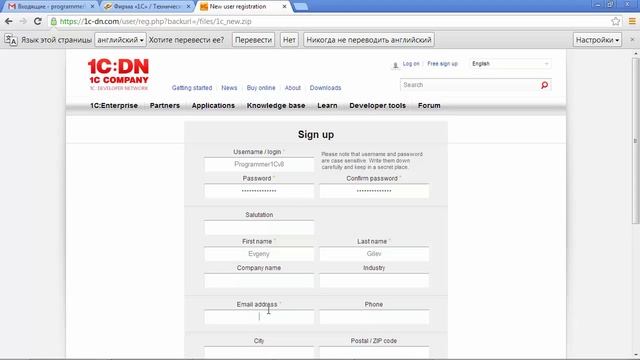This screenshot has height=360, width=640.
Task: Open the Downloads link
Action: (x=325, y=88)
